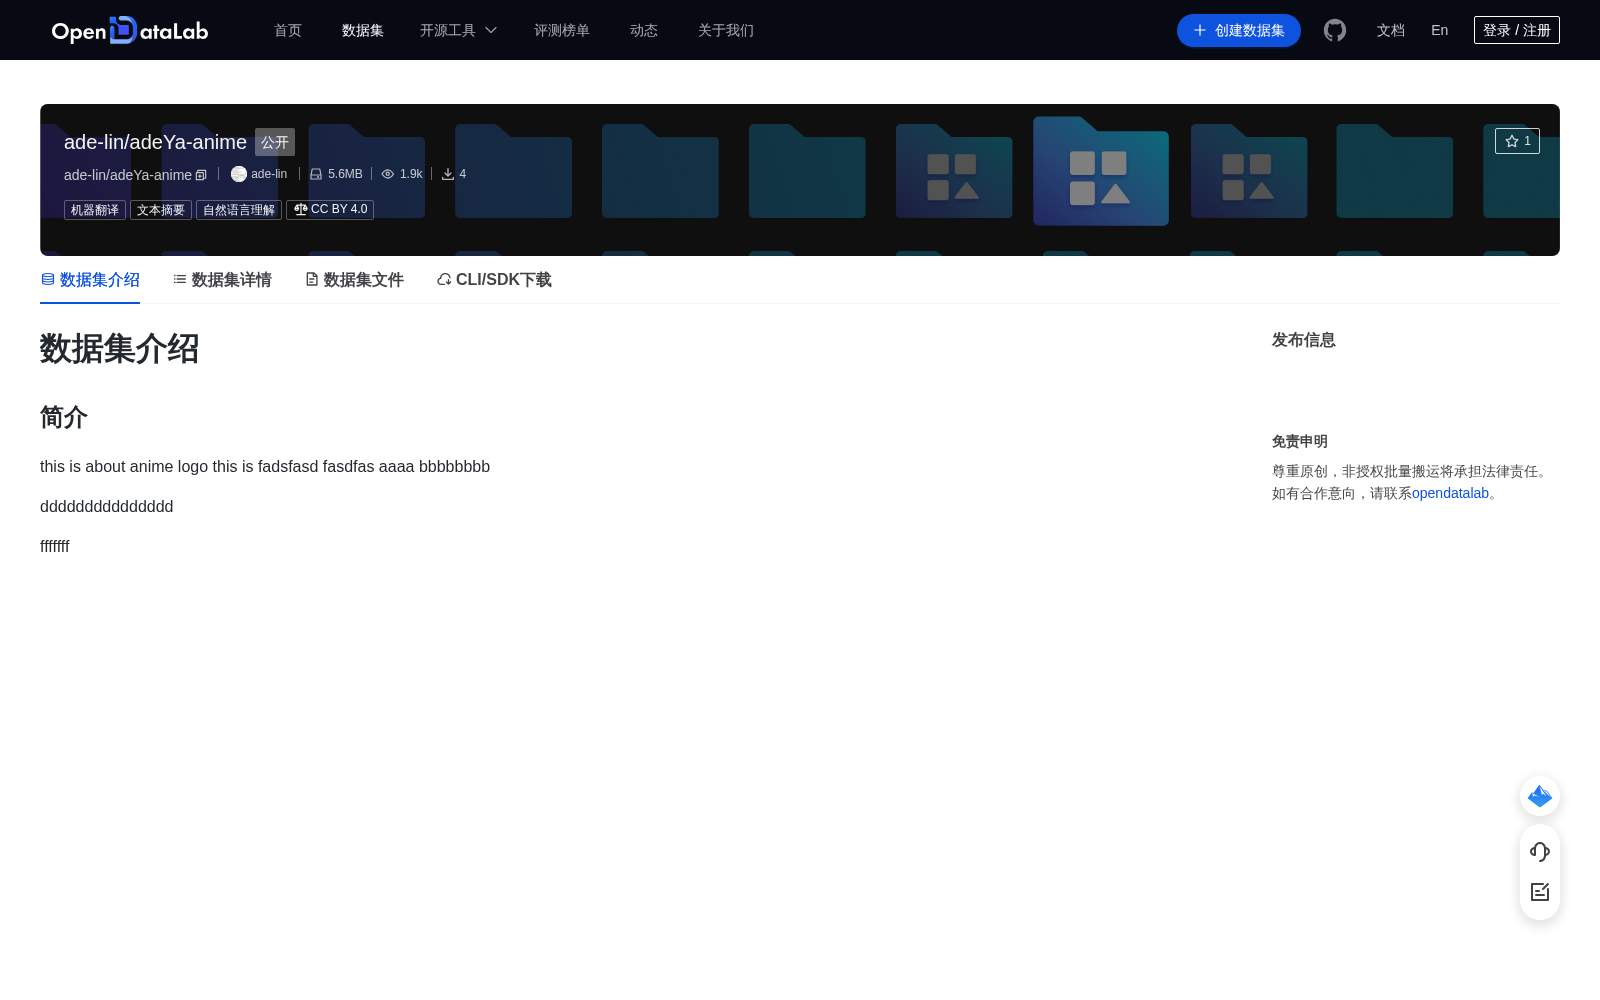
Task: Star the adeYa-anime dataset
Action: [1517, 141]
